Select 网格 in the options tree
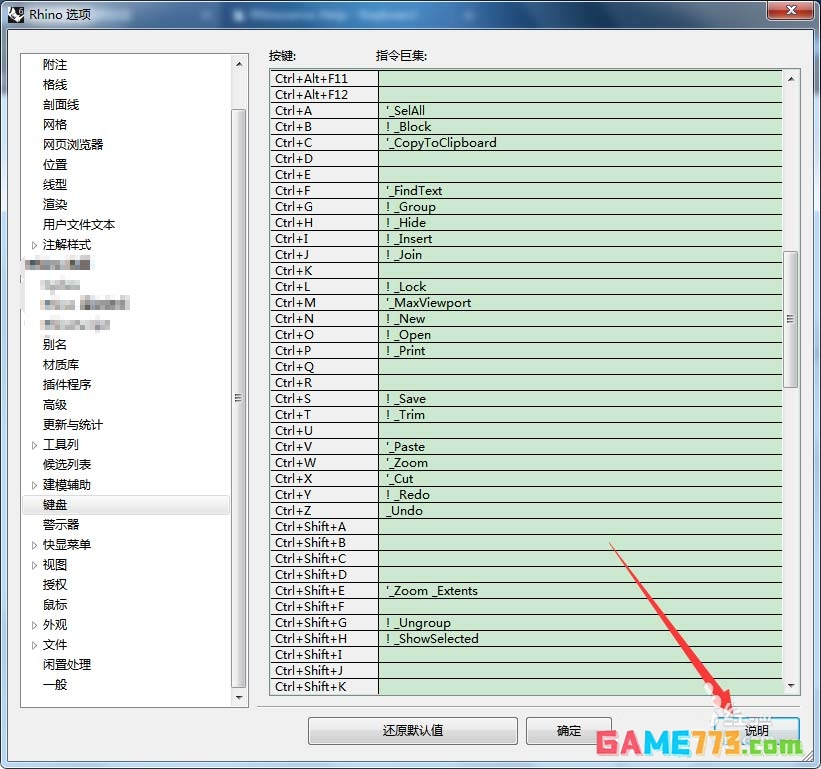The width and height of the screenshot is (821, 769). [55, 125]
